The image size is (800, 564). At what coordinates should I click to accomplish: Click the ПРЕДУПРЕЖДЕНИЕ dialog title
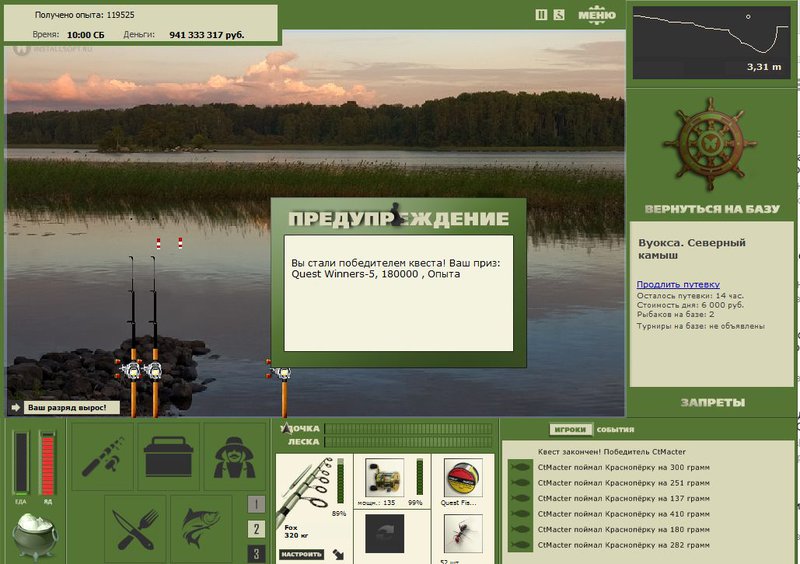(x=398, y=219)
